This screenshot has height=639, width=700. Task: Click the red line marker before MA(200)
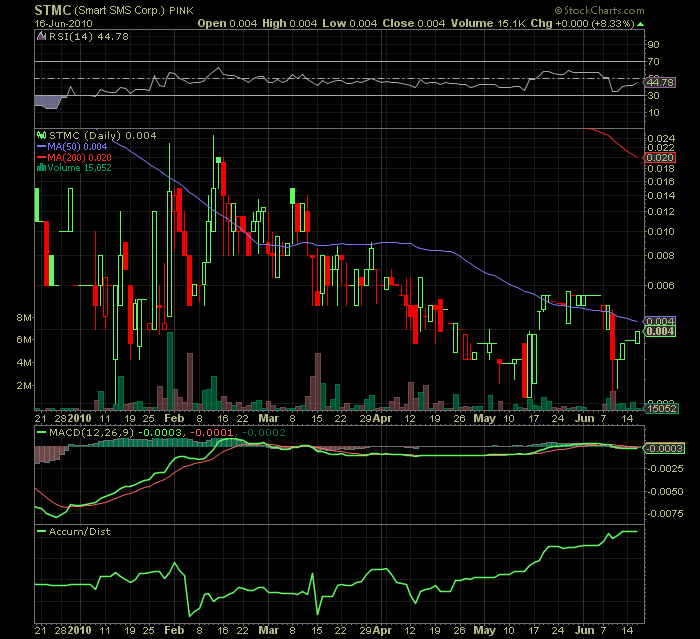tap(42, 158)
